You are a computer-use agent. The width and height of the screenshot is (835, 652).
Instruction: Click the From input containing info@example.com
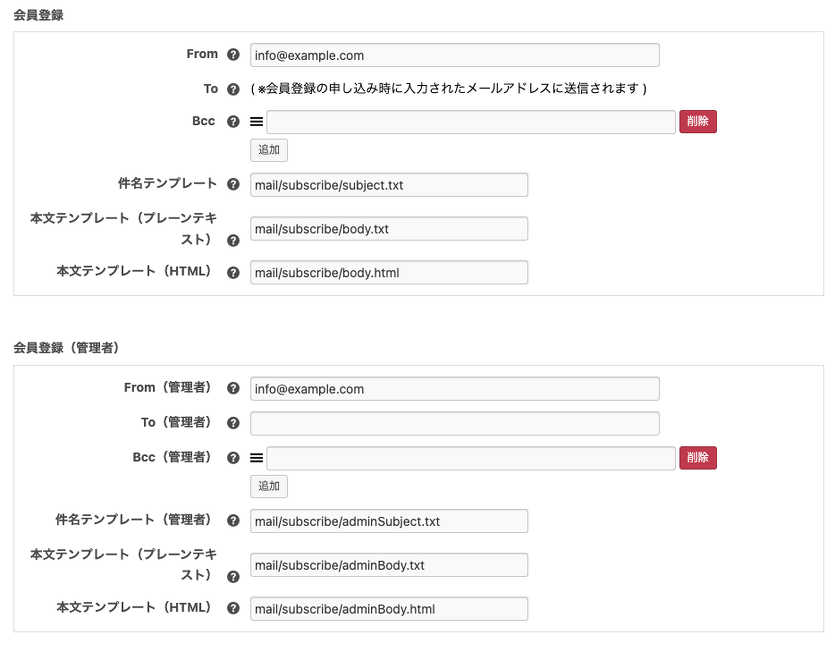tap(454, 54)
